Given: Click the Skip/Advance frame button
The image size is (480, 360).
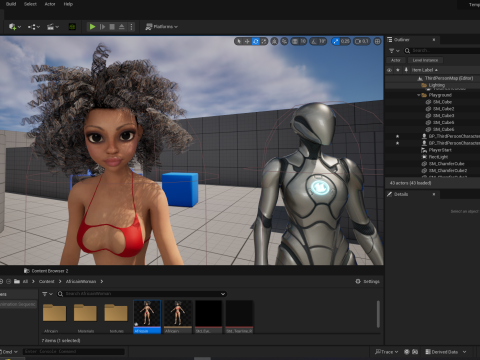Looking at the screenshot, I should [102, 27].
